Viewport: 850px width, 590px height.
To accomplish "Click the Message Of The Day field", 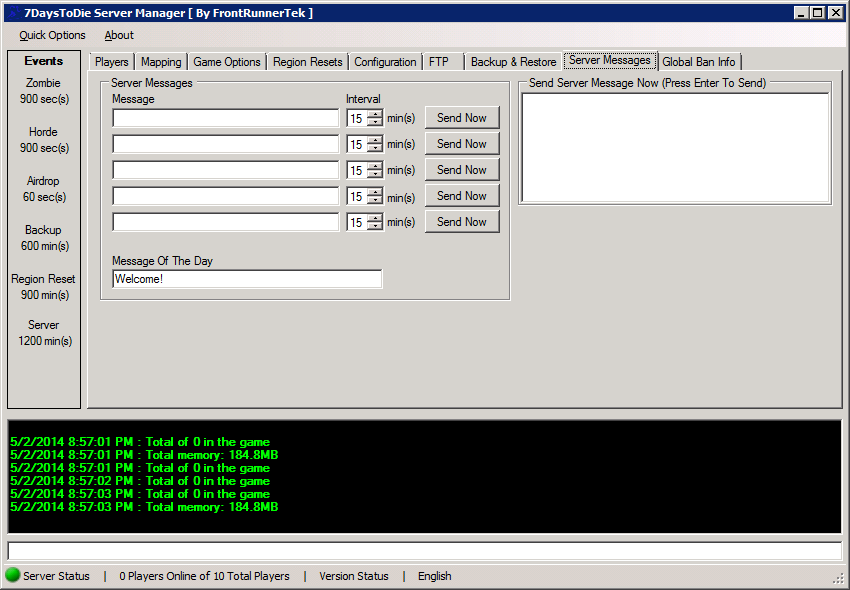I will click(247, 279).
